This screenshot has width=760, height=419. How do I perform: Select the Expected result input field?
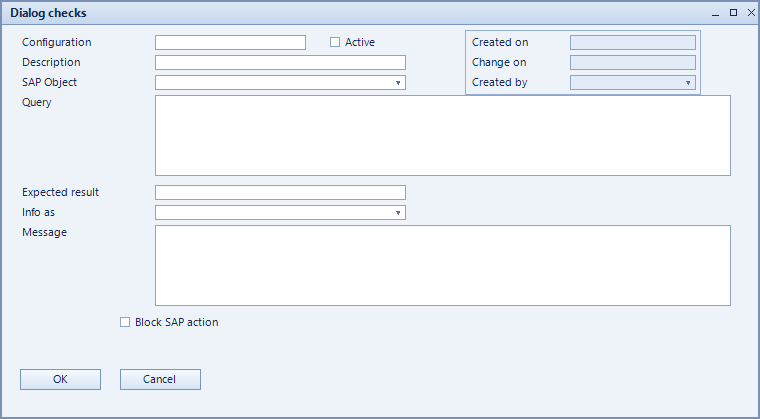point(280,193)
